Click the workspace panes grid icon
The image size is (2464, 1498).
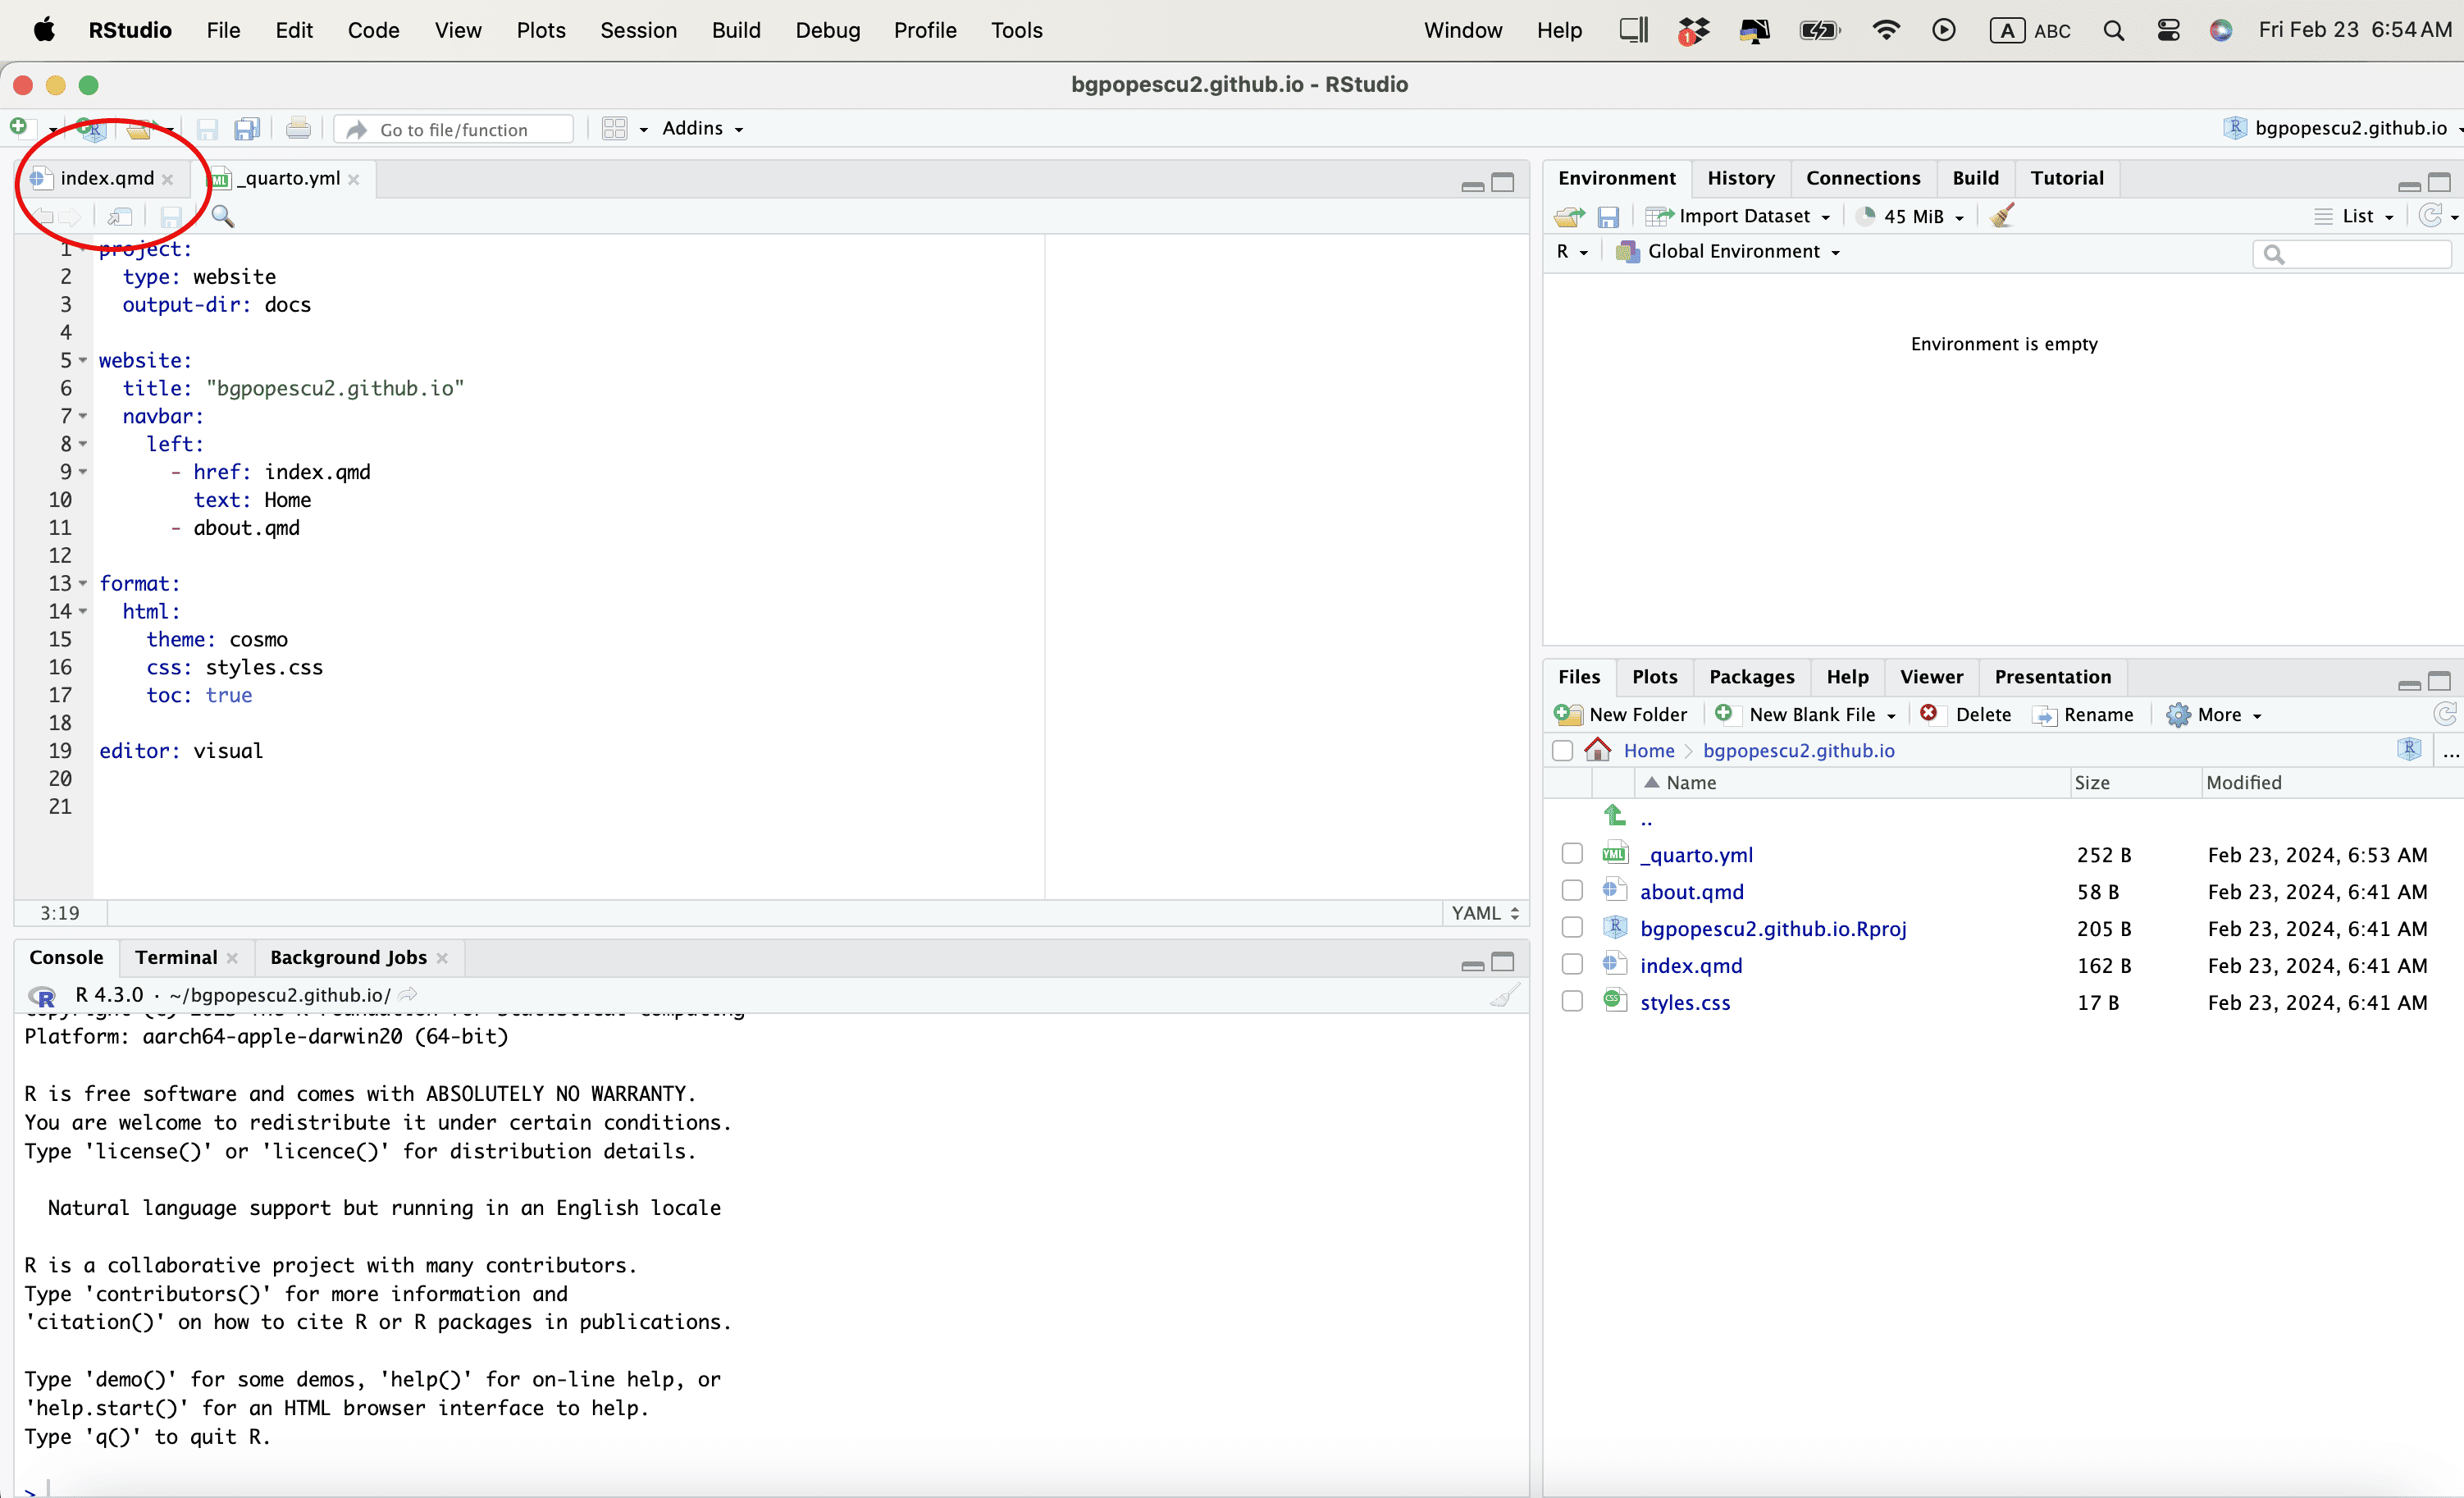pyautogui.click(x=614, y=129)
